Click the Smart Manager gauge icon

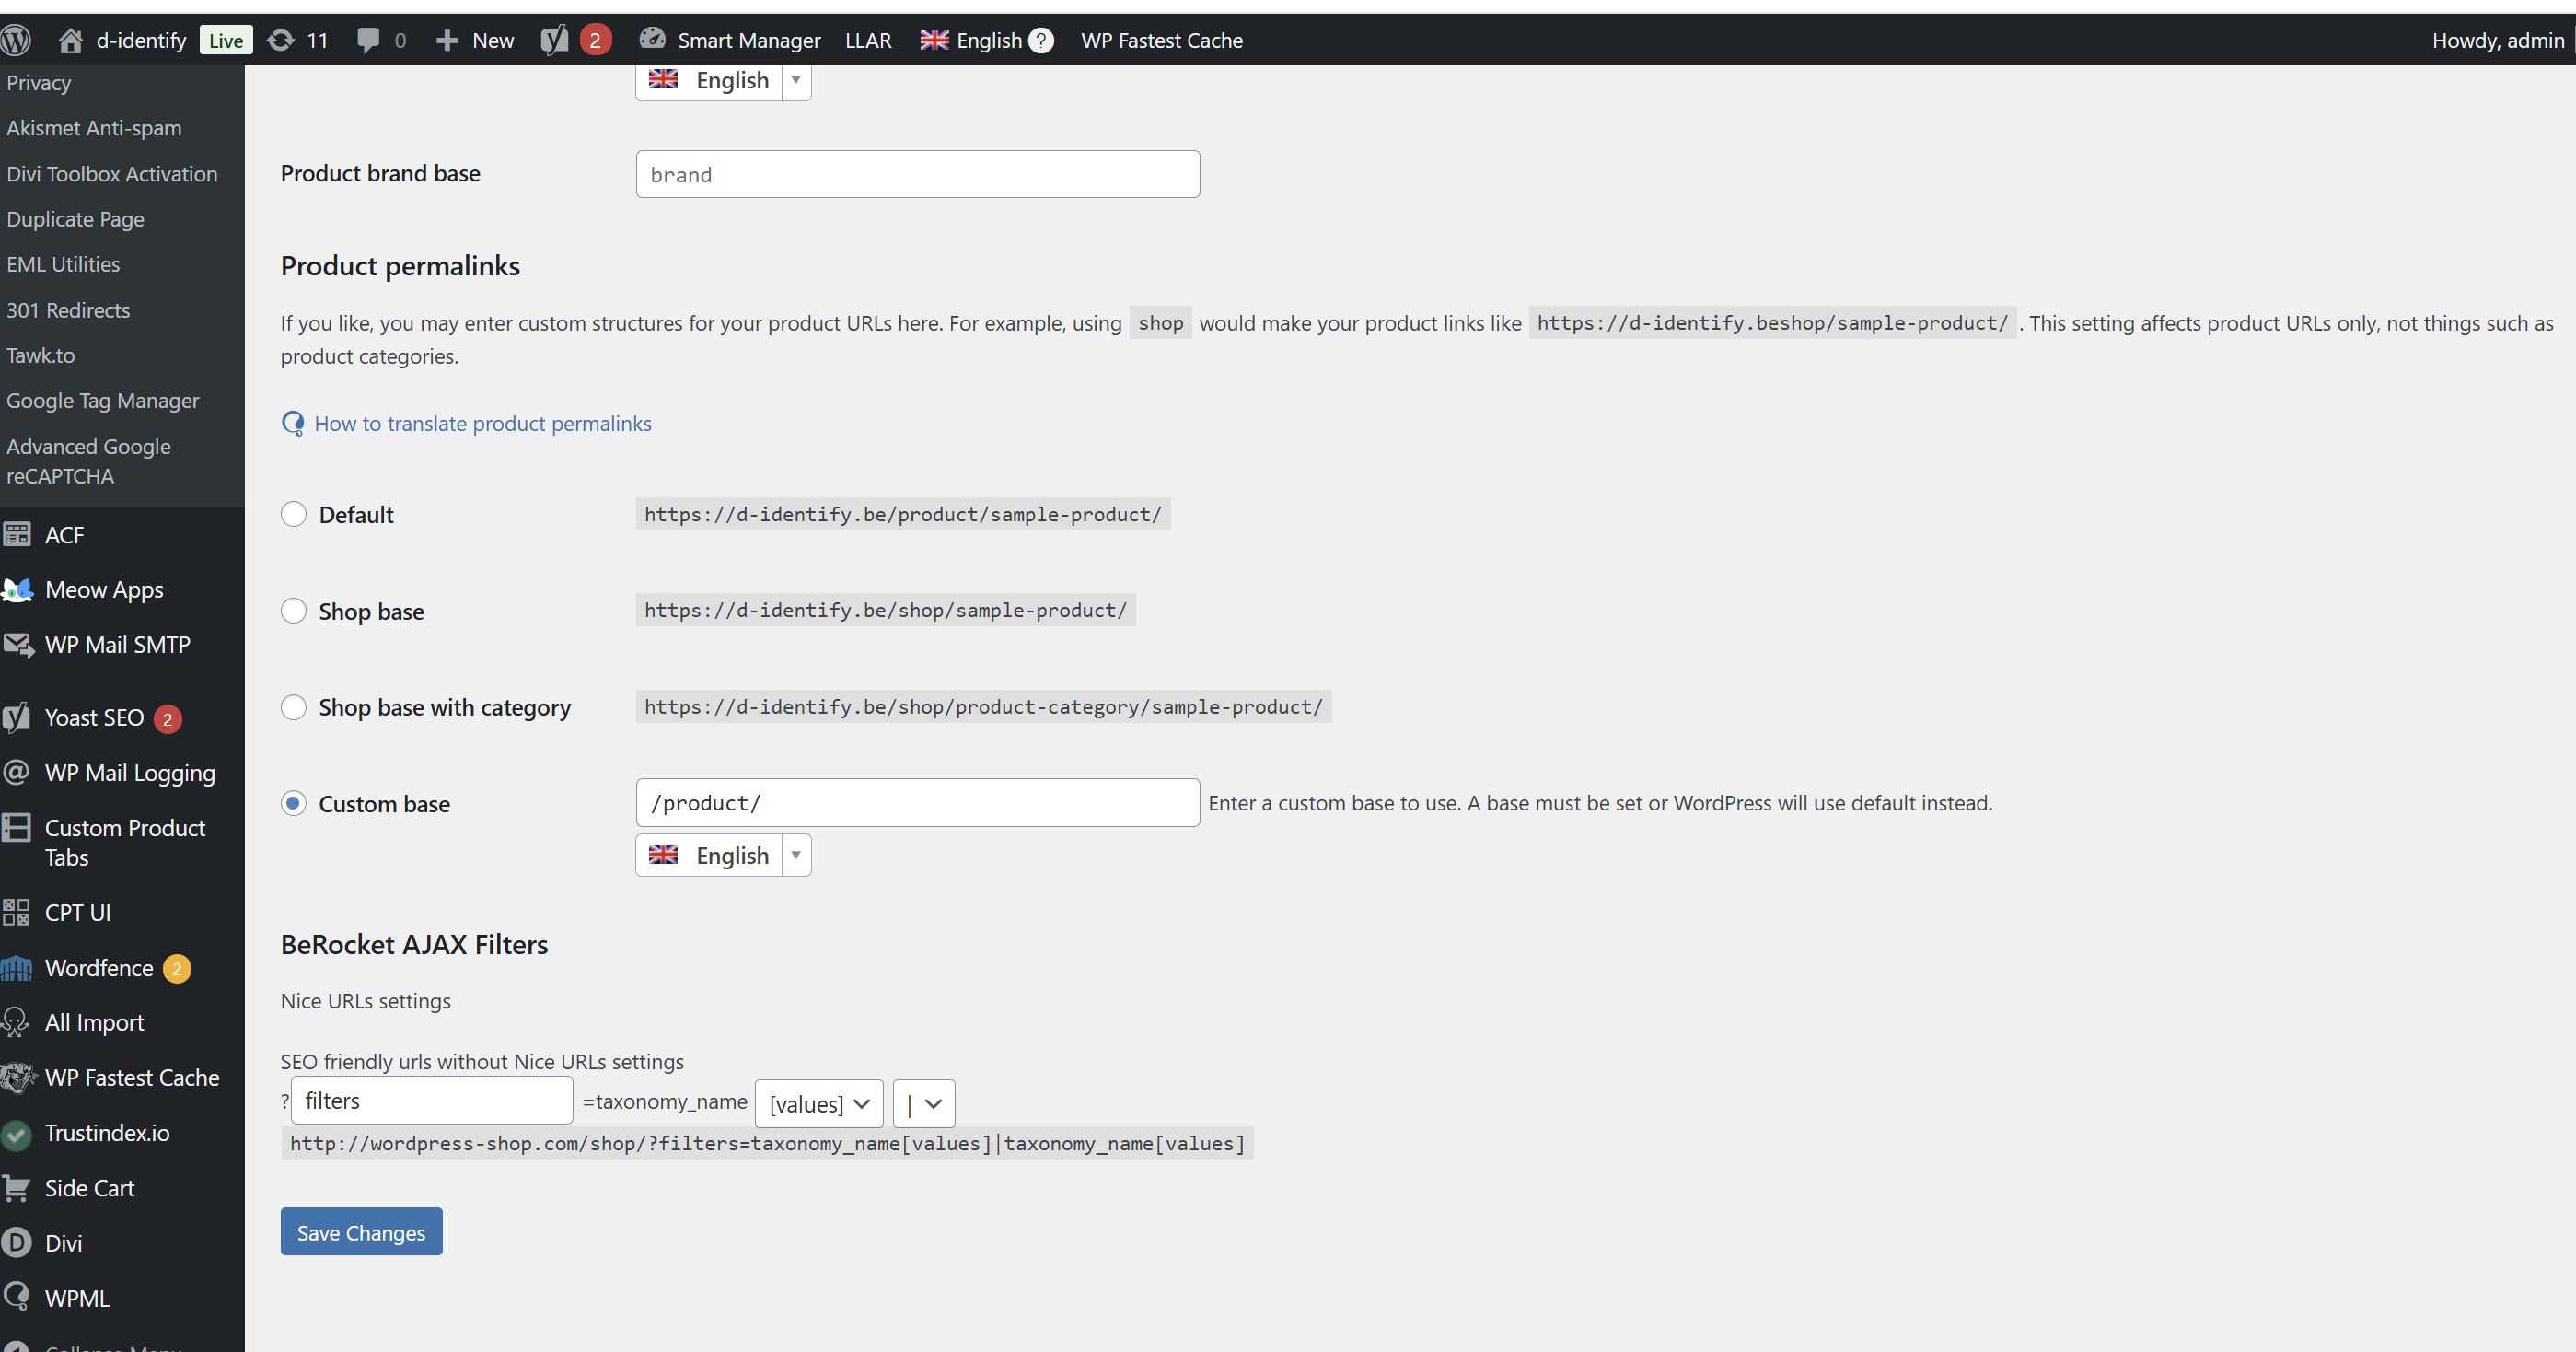pyautogui.click(x=652, y=39)
